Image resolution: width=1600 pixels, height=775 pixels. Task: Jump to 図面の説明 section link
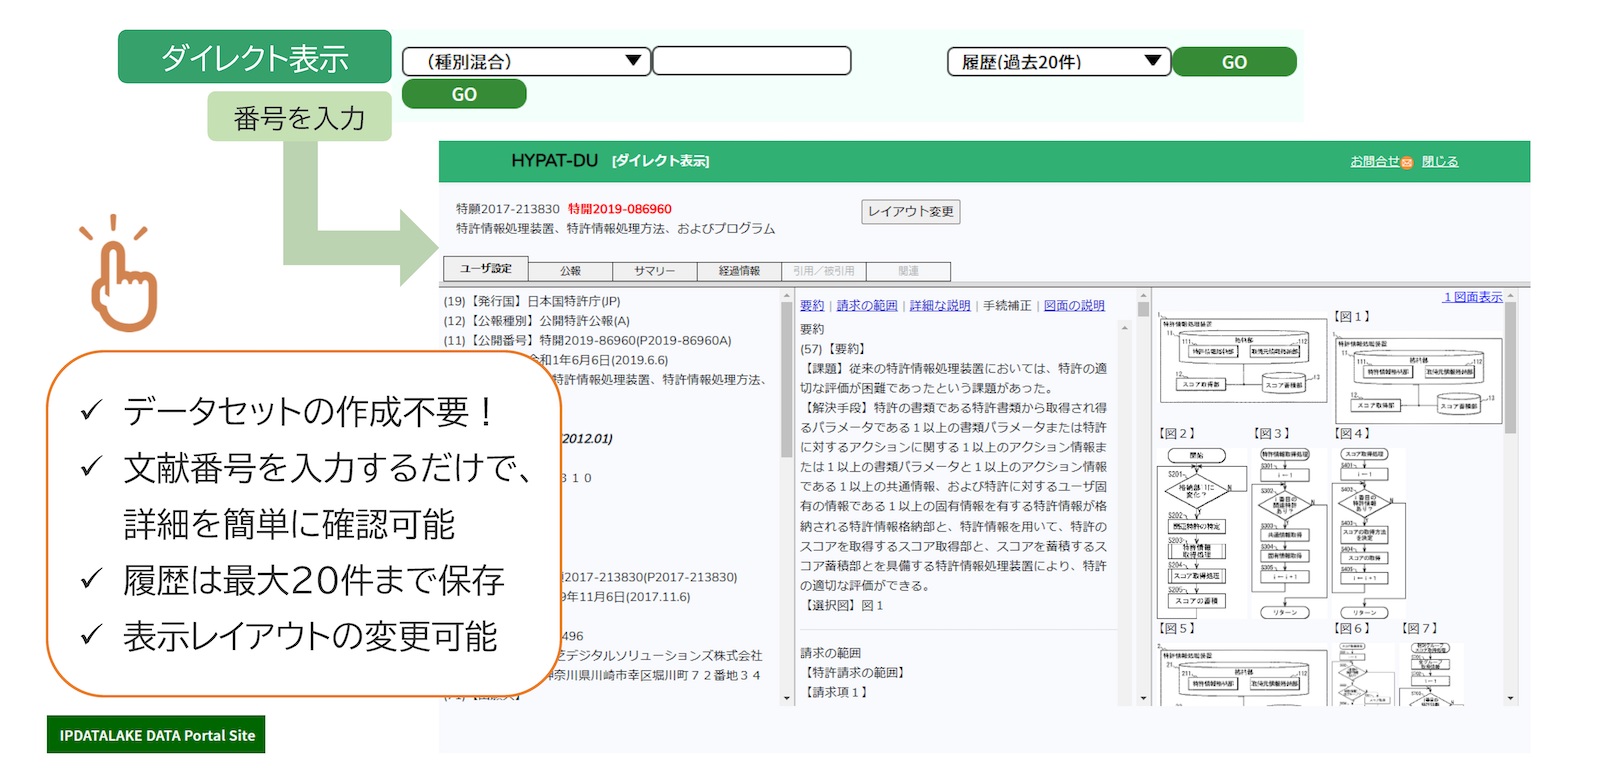[1074, 306]
